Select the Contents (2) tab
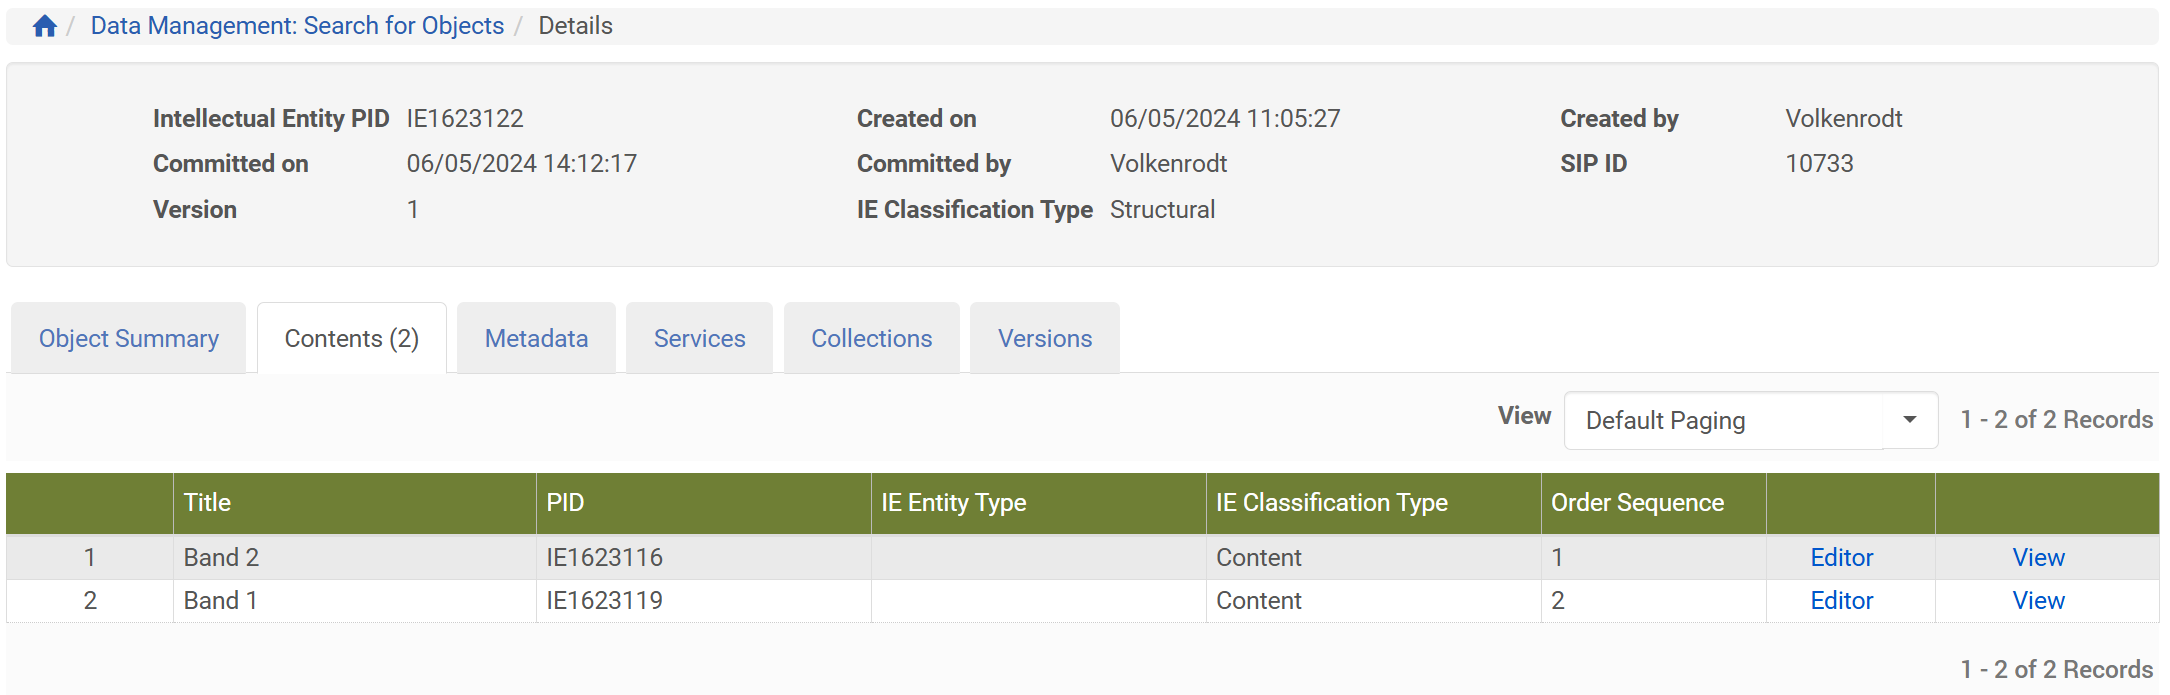 351,339
